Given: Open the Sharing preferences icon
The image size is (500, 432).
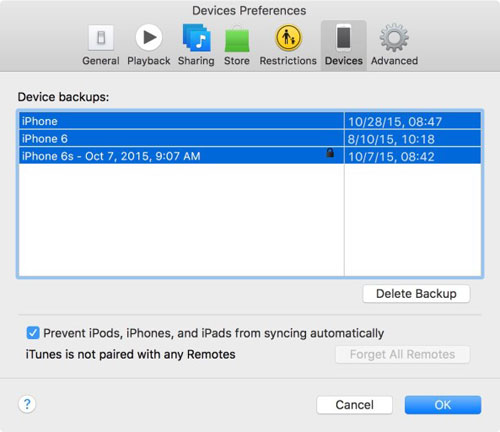Looking at the screenshot, I should [196, 38].
